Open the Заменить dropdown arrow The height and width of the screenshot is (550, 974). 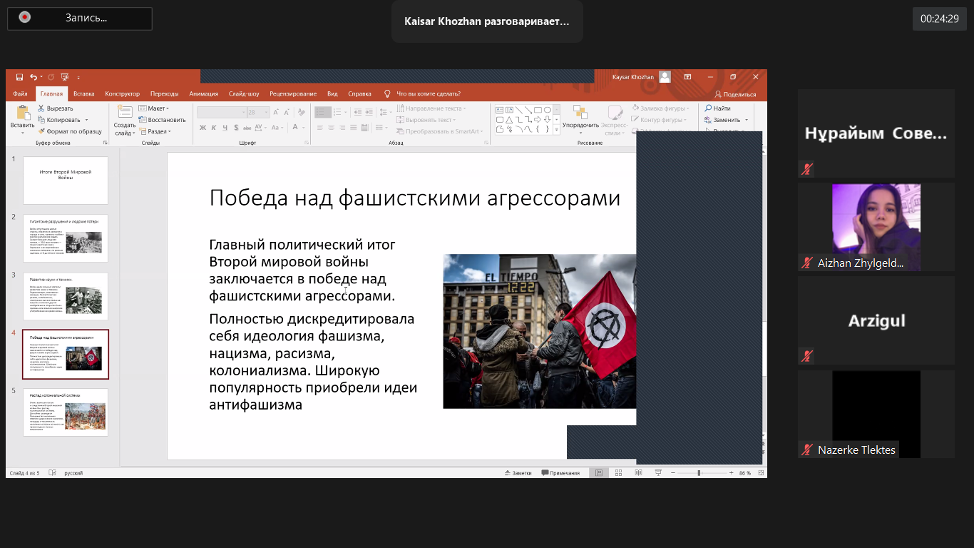tap(746, 120)
